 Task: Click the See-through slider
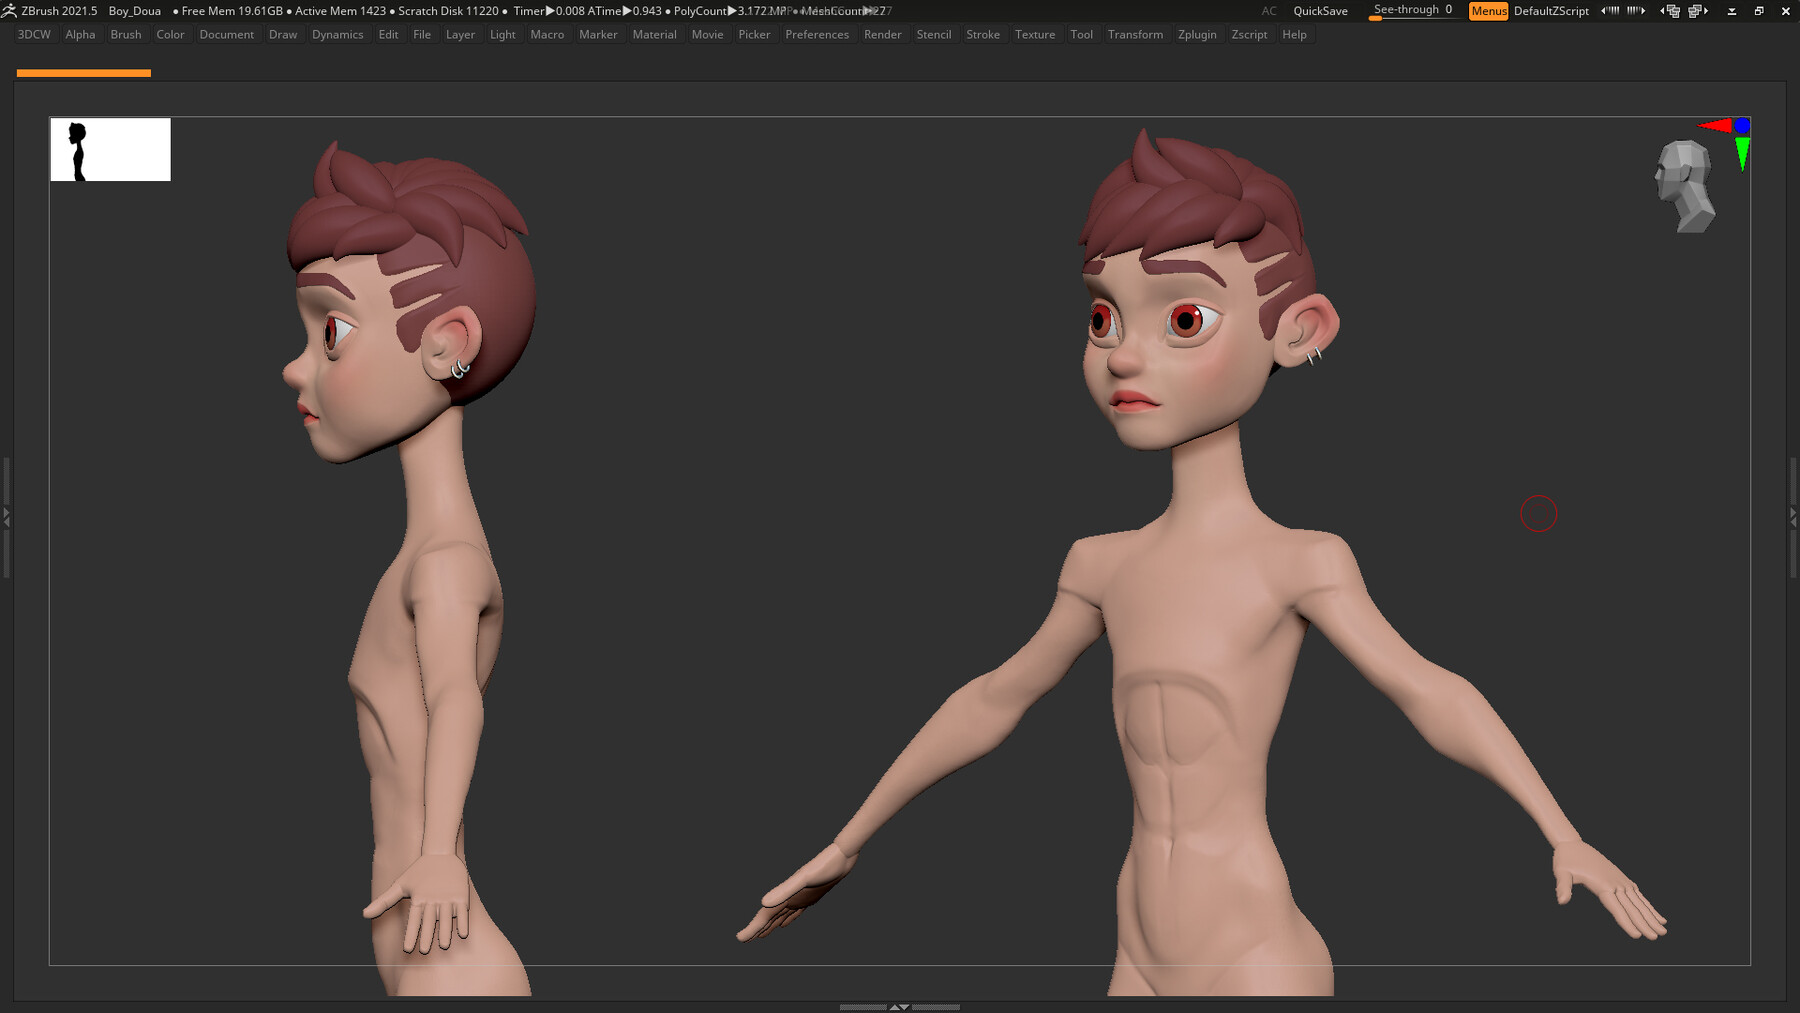1413,11
